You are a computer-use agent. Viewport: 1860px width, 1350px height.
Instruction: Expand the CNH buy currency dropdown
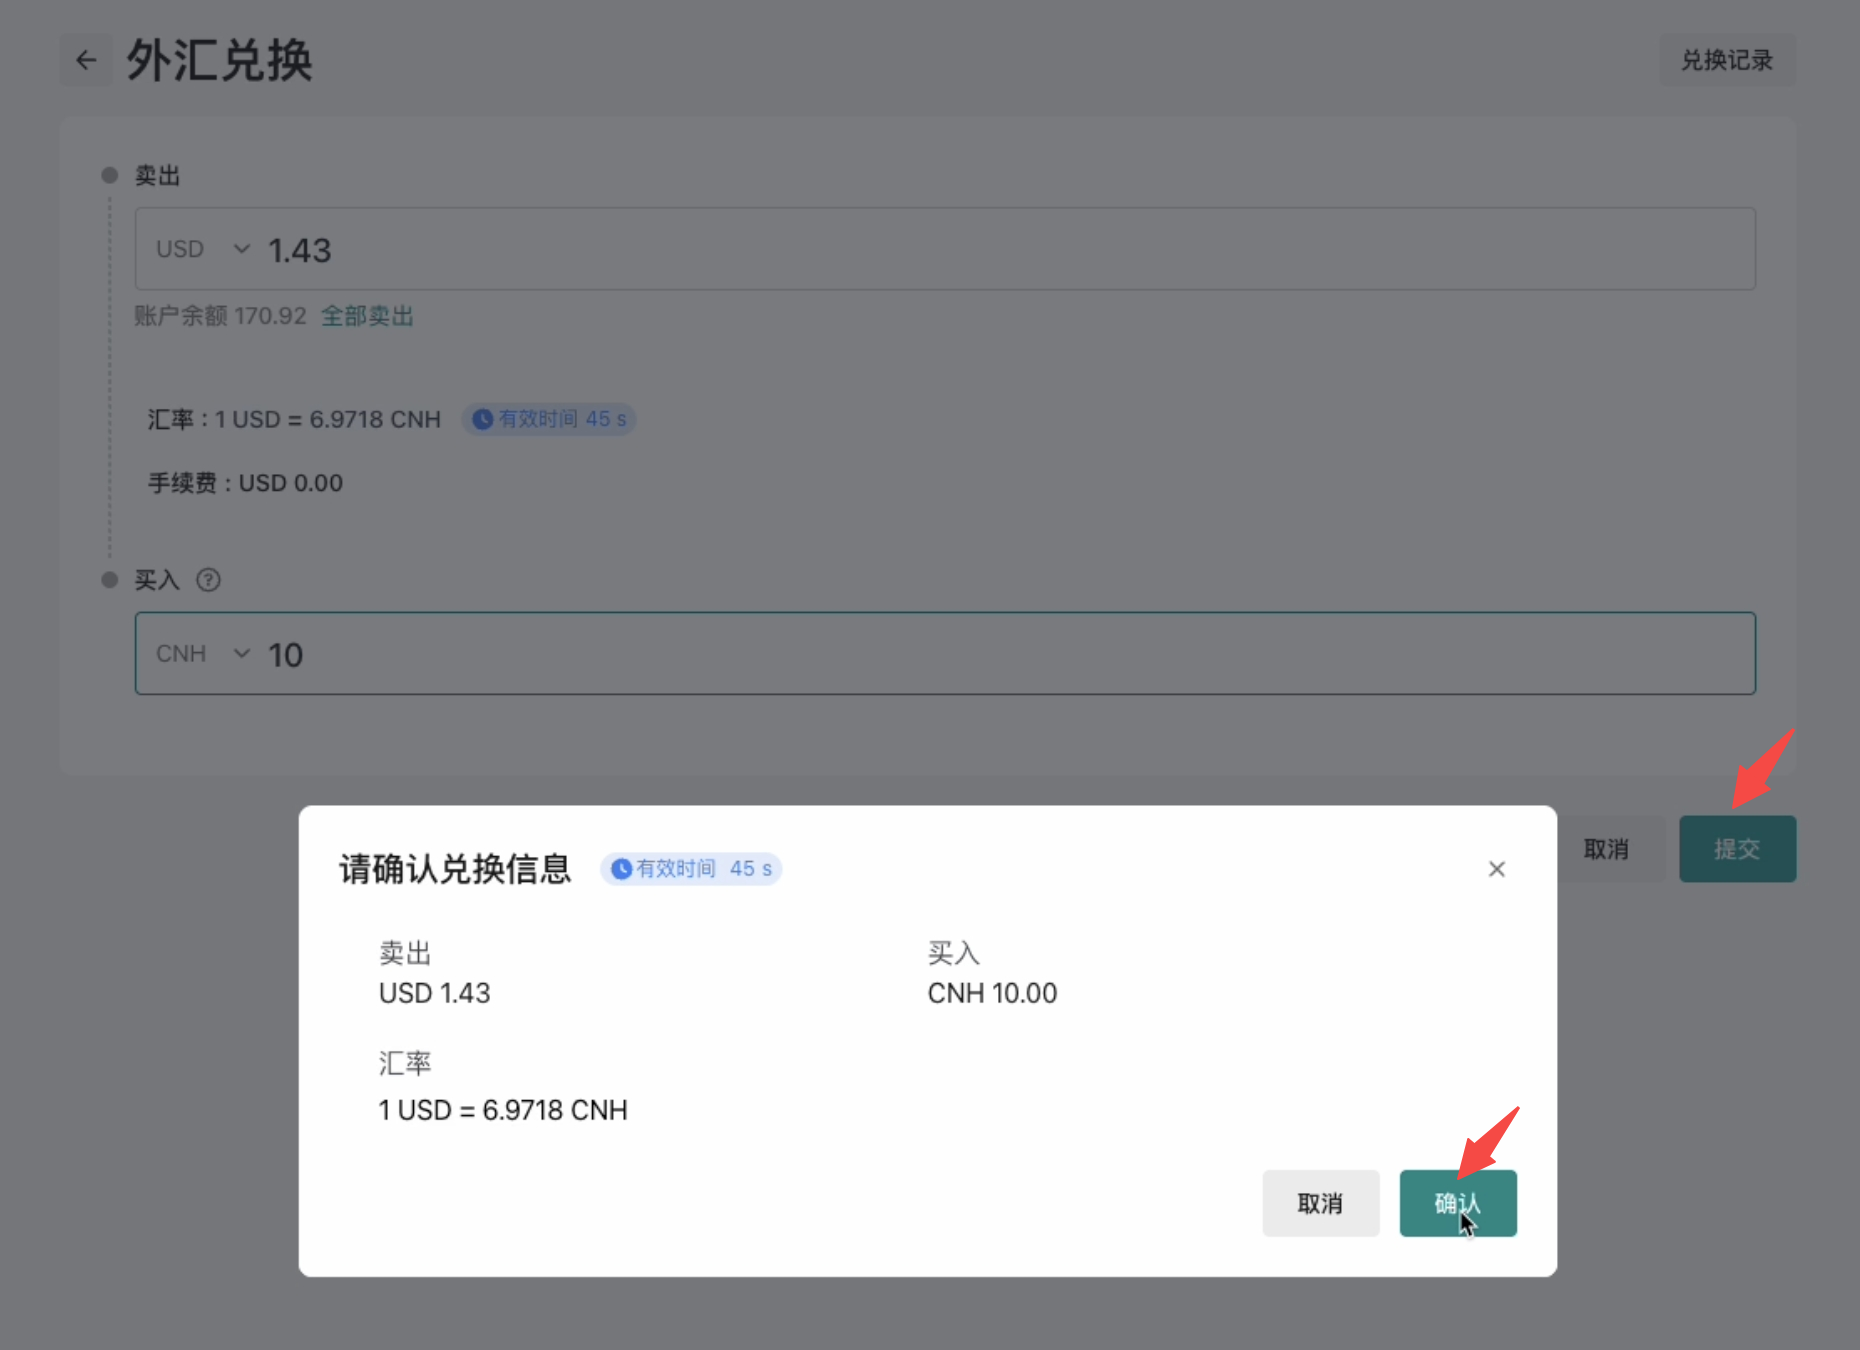point(201,654)
